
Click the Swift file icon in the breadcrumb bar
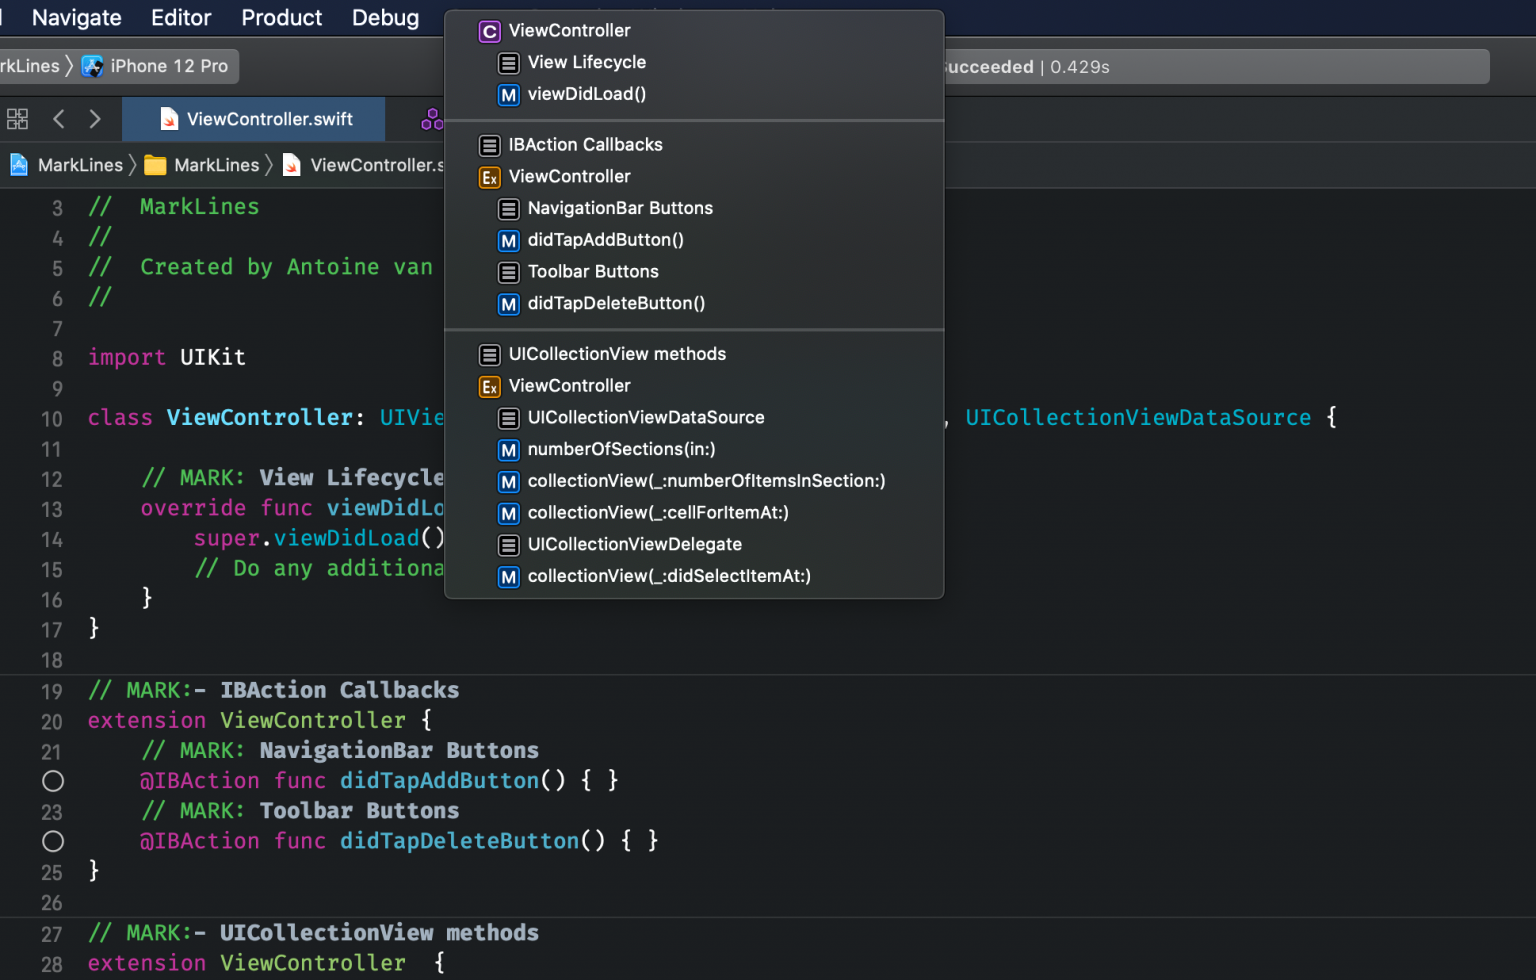point(291,165)
